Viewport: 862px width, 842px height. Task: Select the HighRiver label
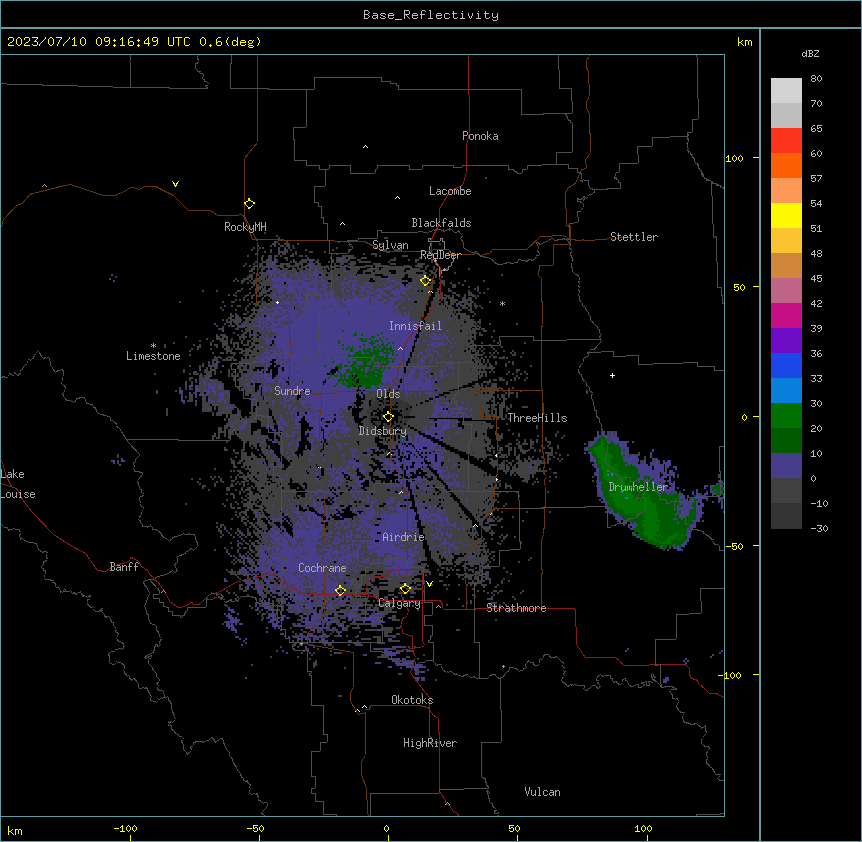click(430, 743)
